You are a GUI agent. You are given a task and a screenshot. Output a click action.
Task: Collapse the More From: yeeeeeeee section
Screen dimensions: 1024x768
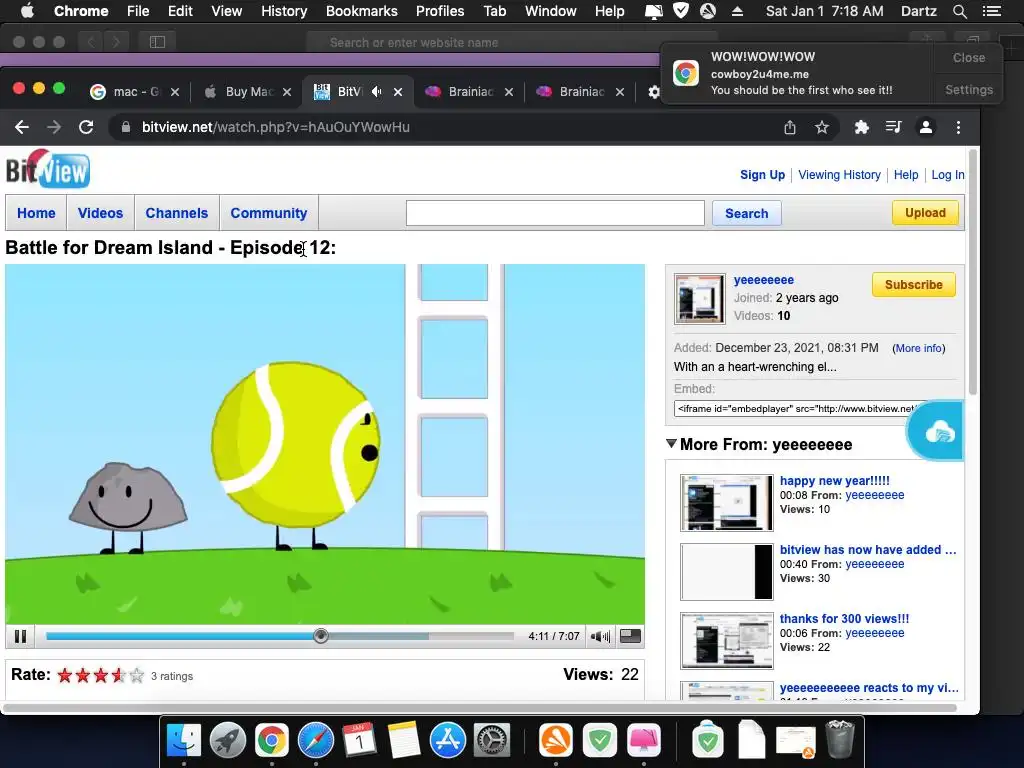pos(671,443)
